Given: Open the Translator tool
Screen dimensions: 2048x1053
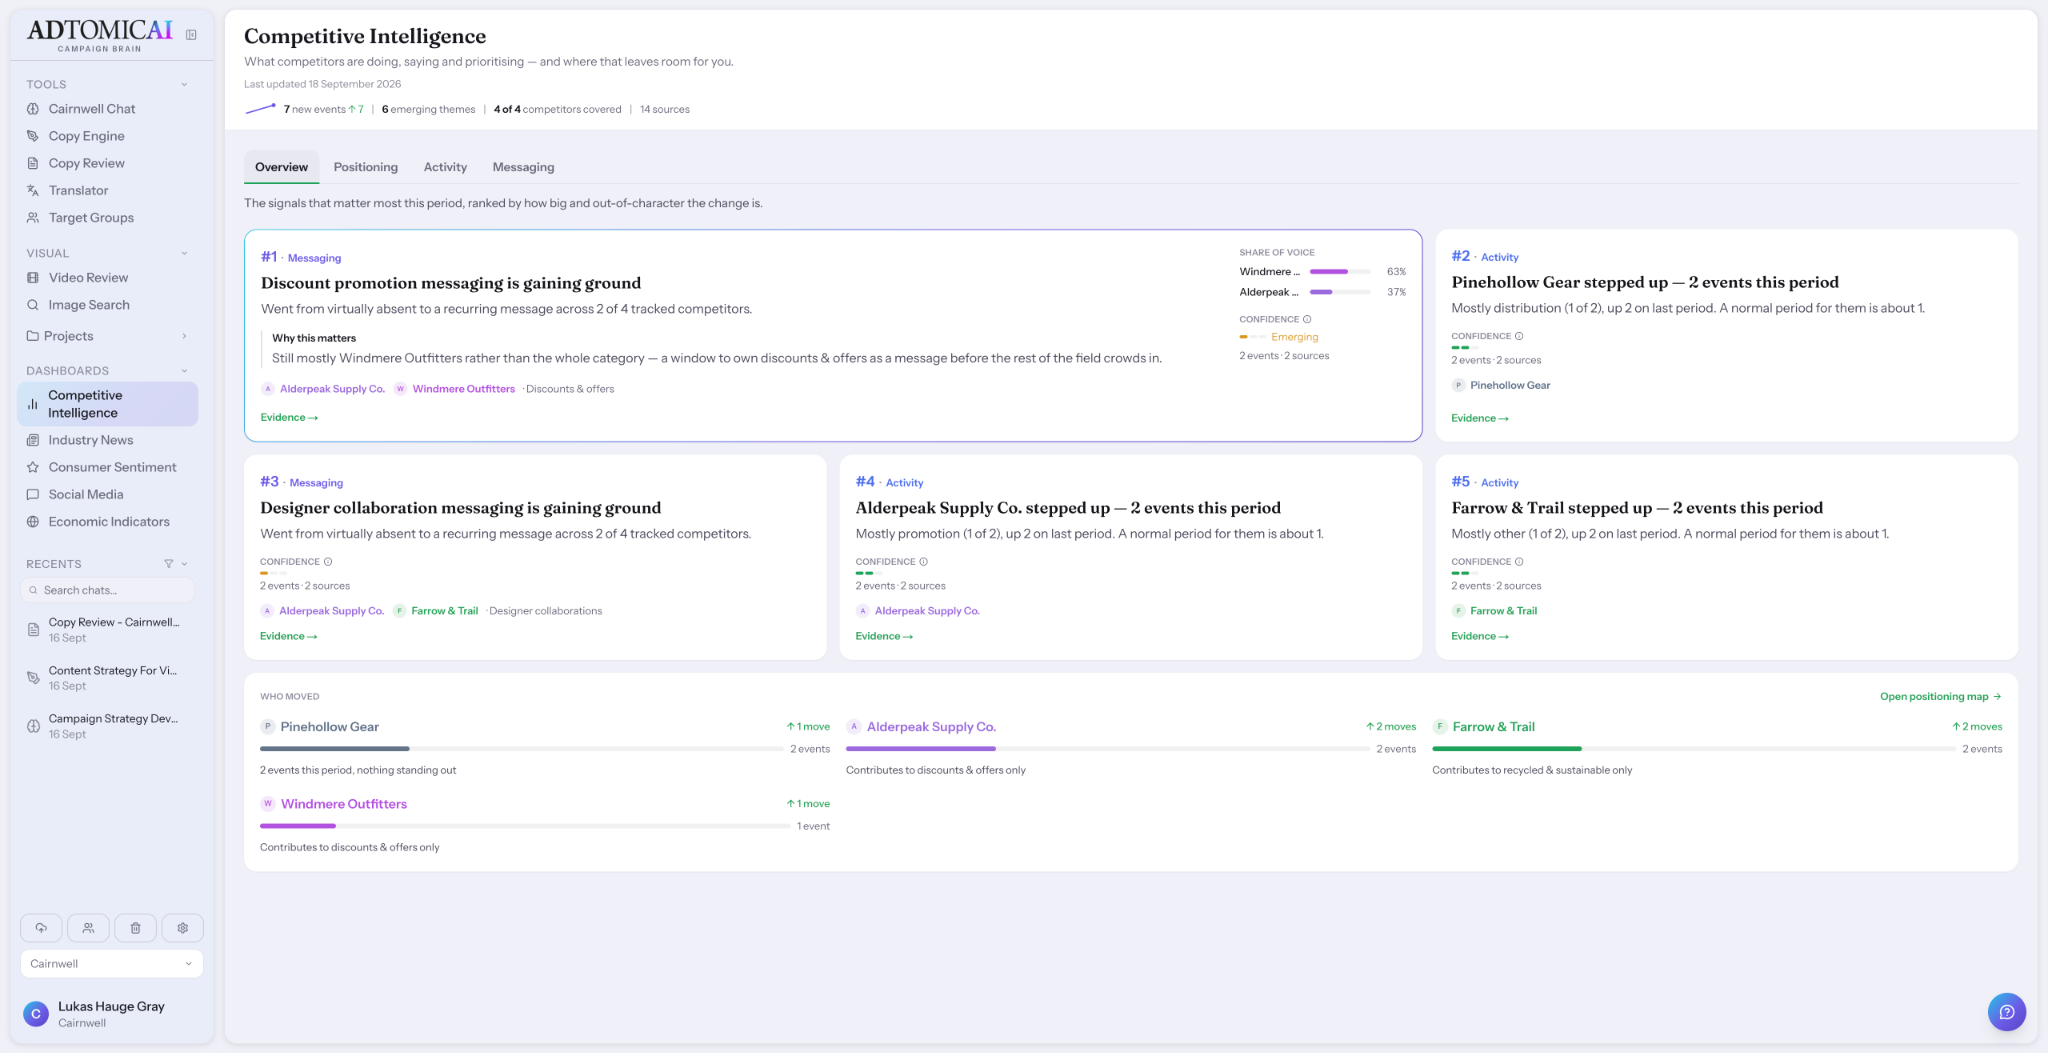Looking at the screenshot, I should (78, 190).
